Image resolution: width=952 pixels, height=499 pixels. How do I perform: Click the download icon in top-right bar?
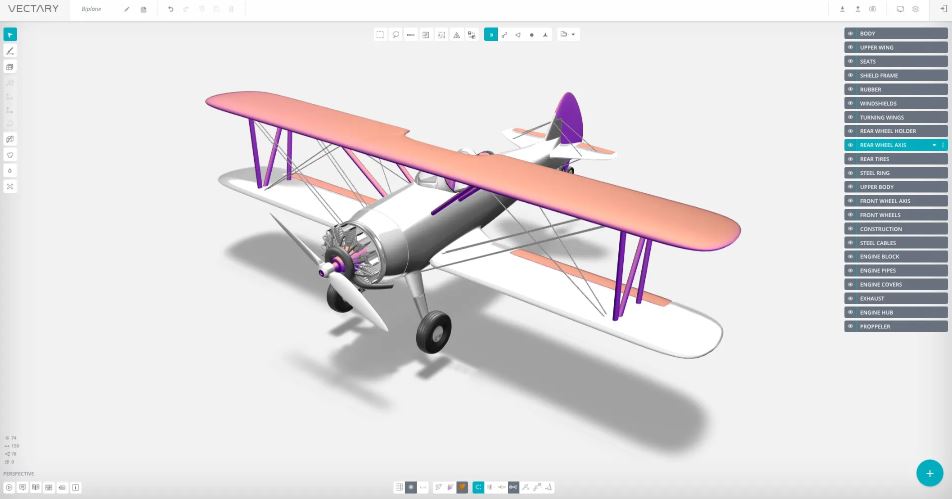point(842,9)
